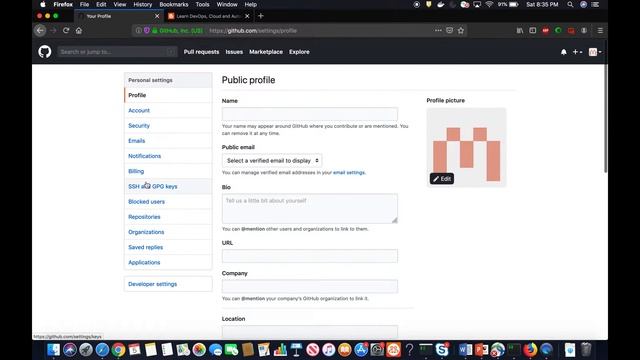
Task: Open the App Store from dock
Action: (x=361, y=350)
